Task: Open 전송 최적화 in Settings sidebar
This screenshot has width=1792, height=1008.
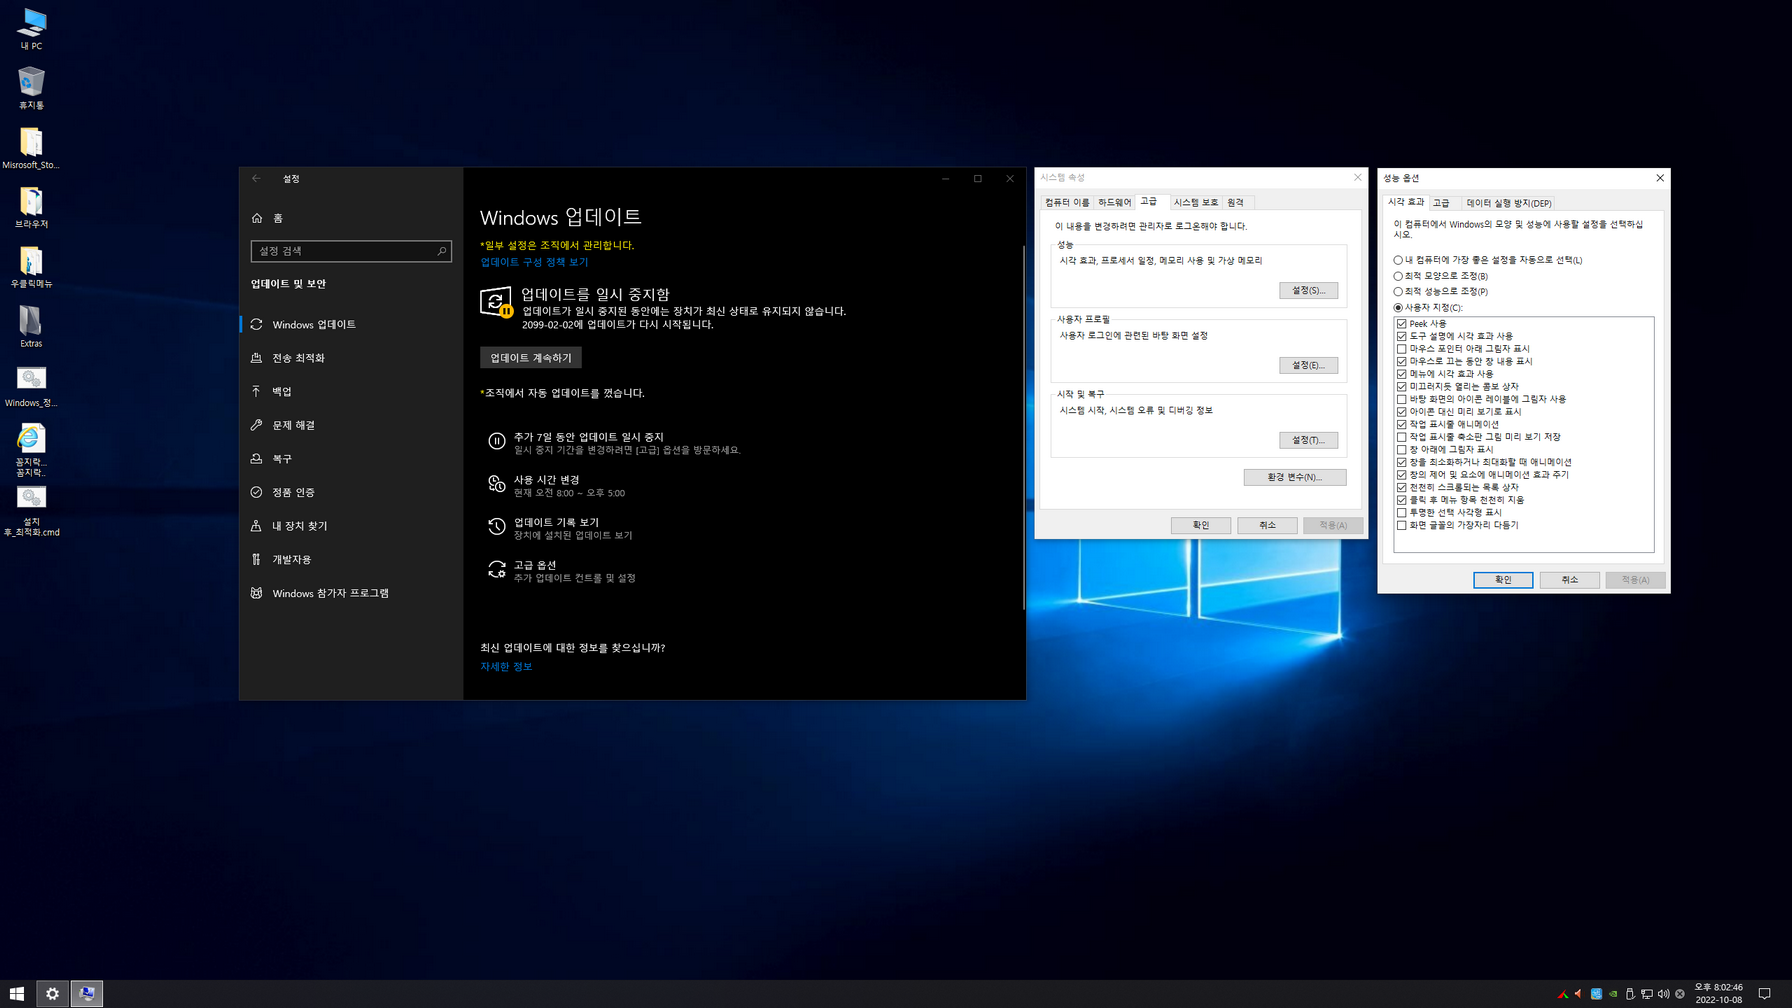Action: [x=350, y=358]
